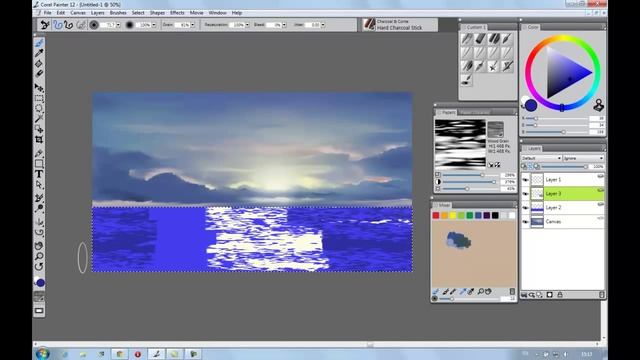This screenshot has height=360, width=640.
Task: Select the Rectangular Shape tool
Action: point(39,164)
